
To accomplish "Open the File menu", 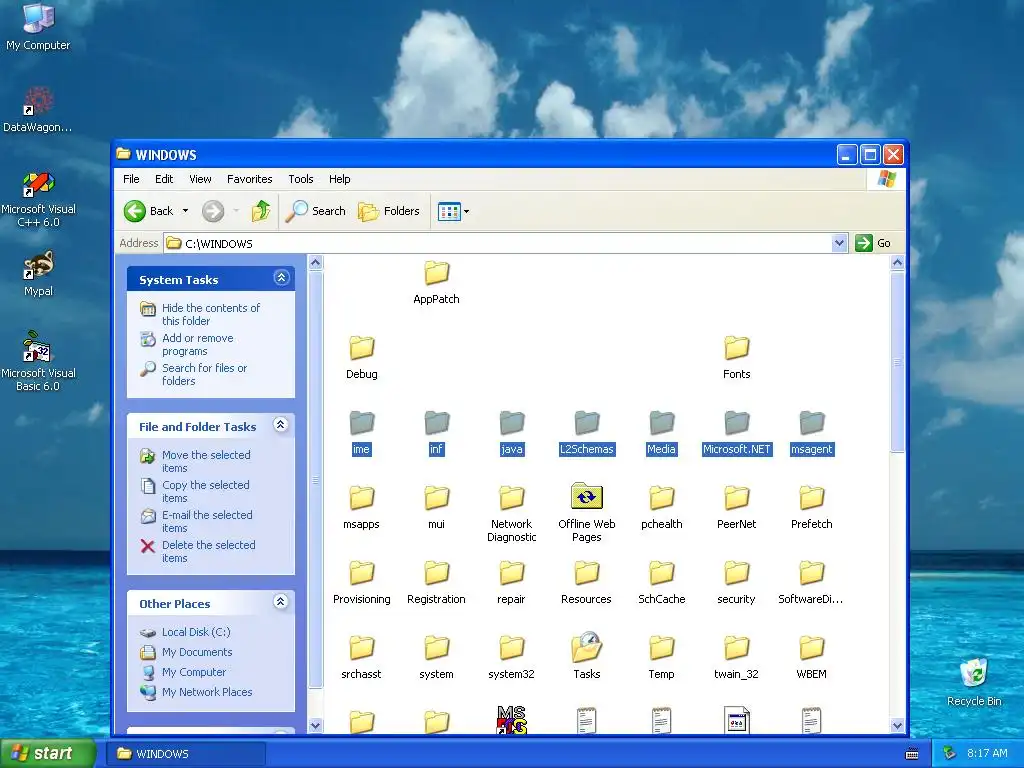I will (131, 179).
